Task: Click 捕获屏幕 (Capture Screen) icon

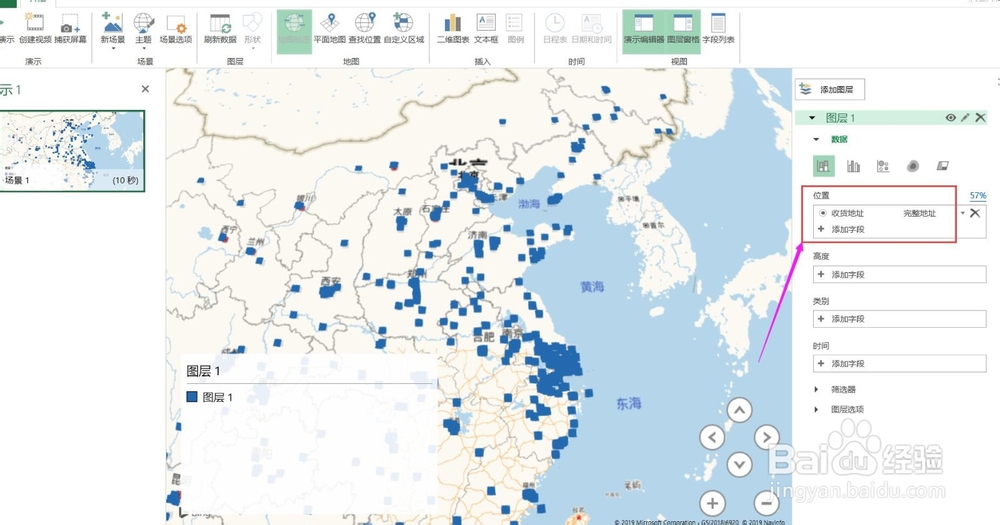Action: point(70,29)
